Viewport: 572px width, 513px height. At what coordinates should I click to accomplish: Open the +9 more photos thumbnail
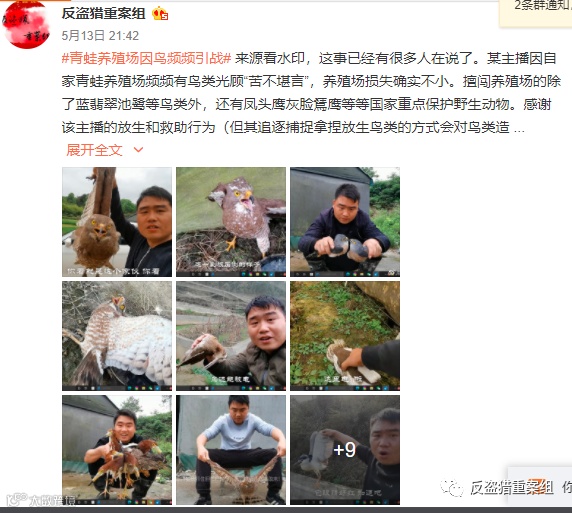tap(345, 450)
